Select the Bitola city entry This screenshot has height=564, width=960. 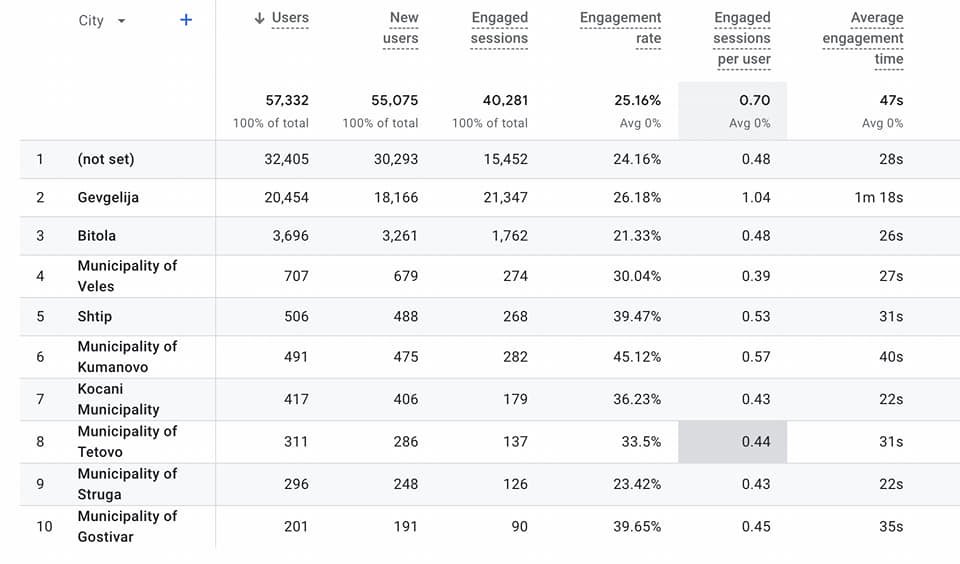pos(97,236)
